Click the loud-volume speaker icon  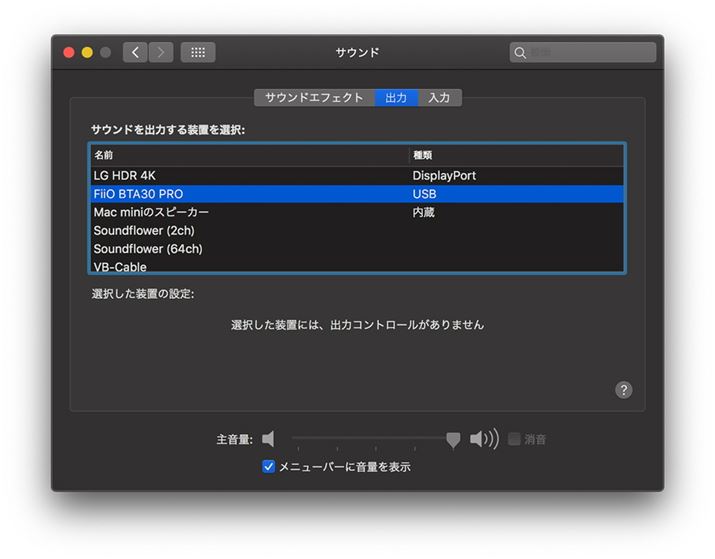484,439
